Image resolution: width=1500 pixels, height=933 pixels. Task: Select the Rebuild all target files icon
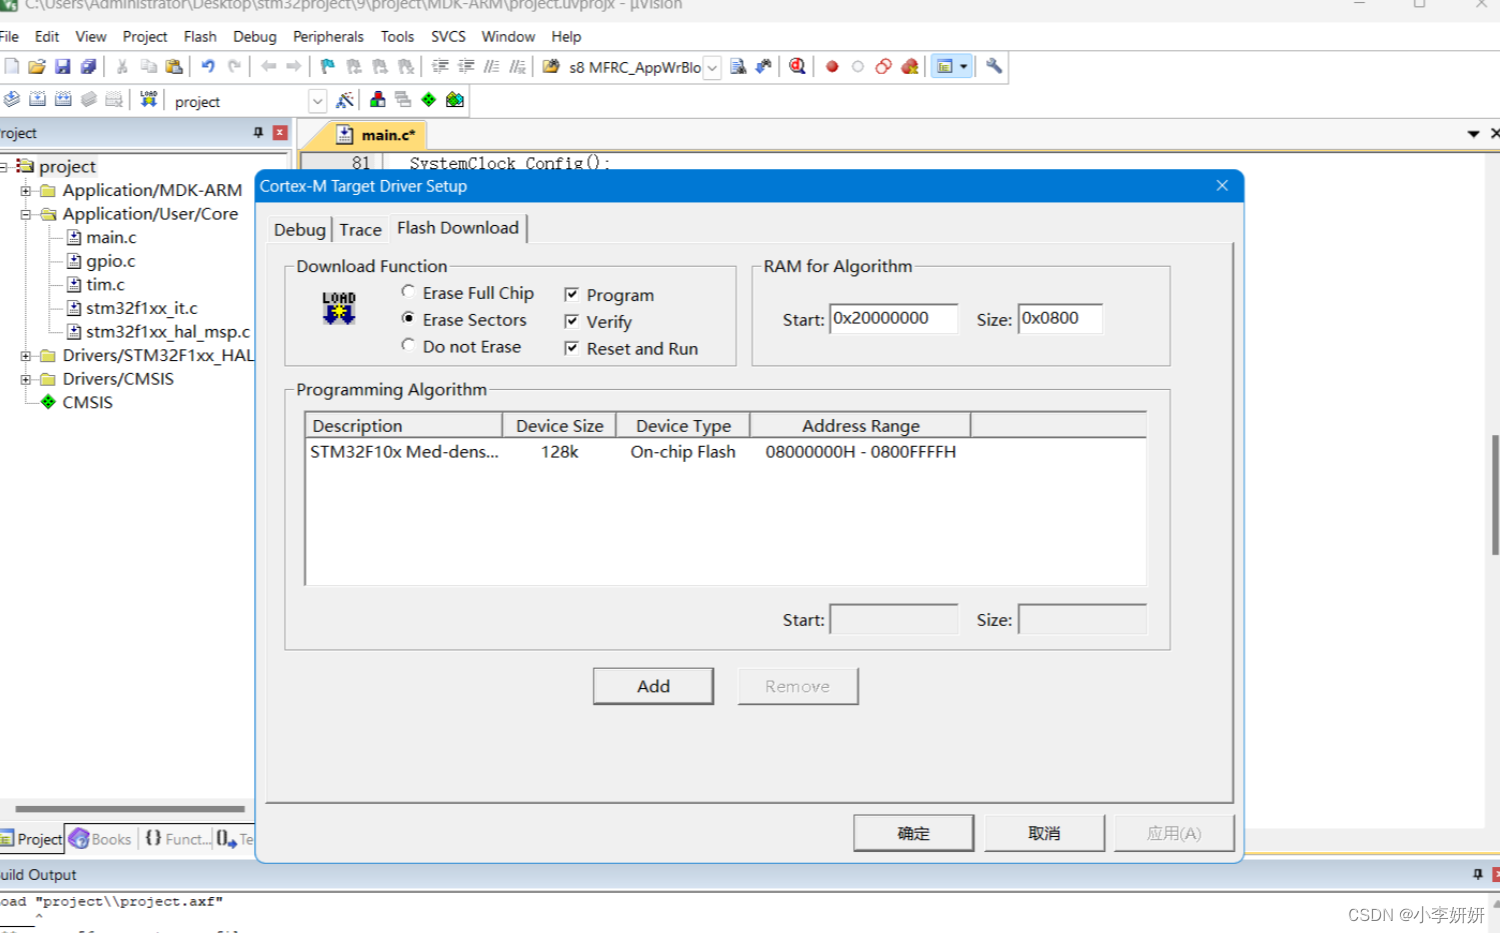pos(63,98)
